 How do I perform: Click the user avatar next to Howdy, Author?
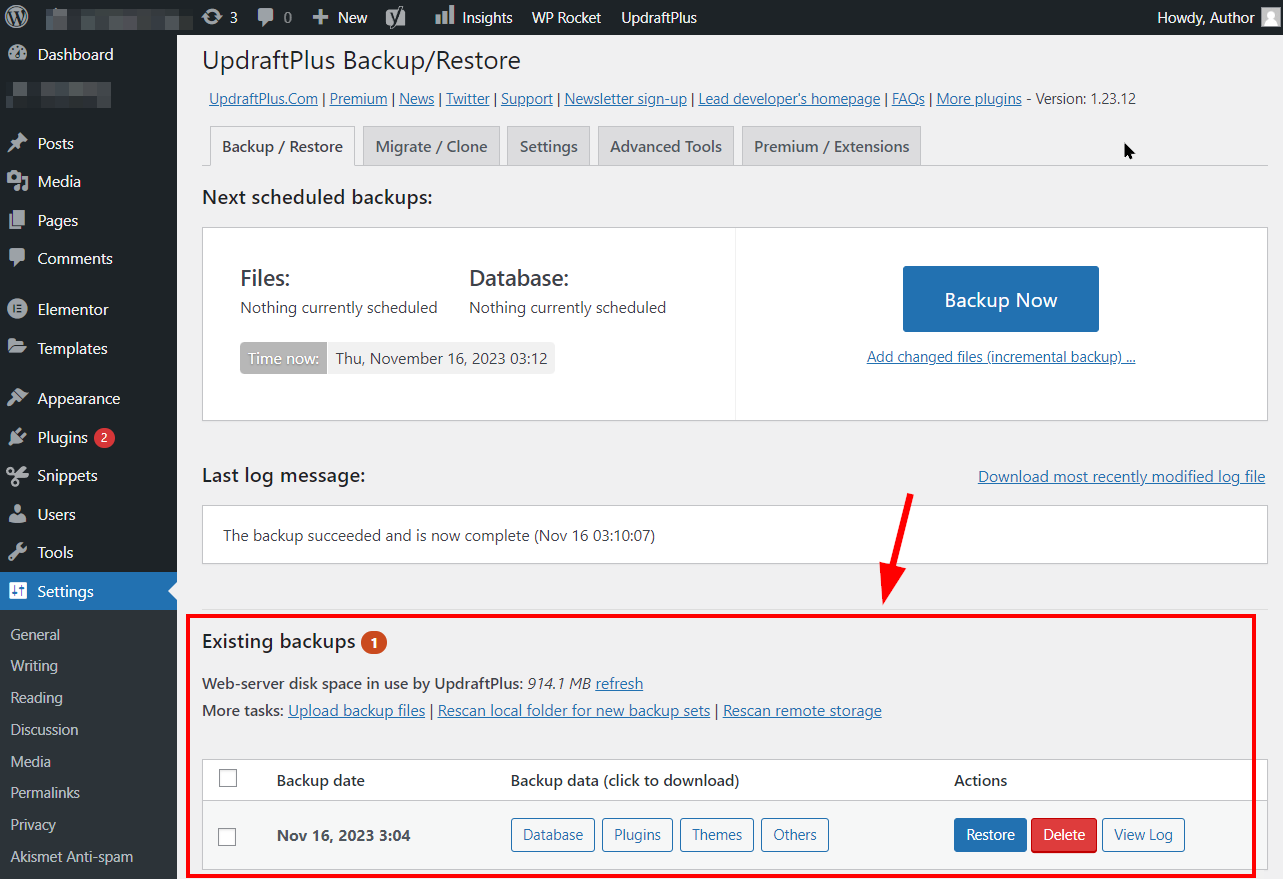click(1269, 17)
